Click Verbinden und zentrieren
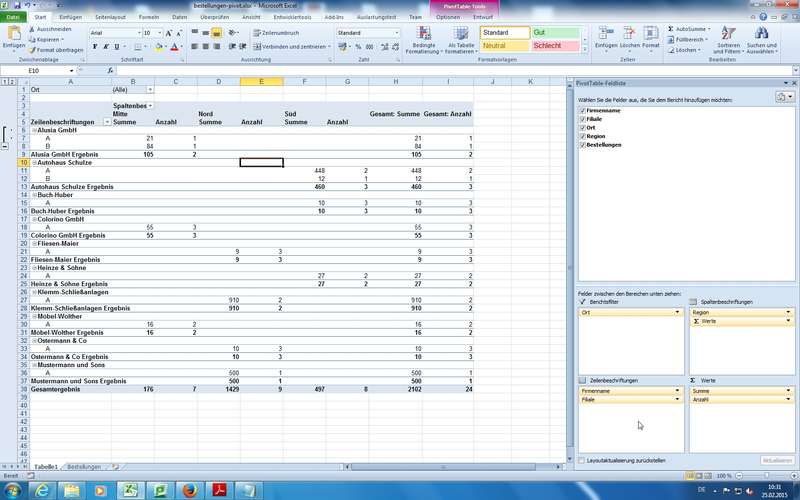800x500 pixels. click(289, 47)
